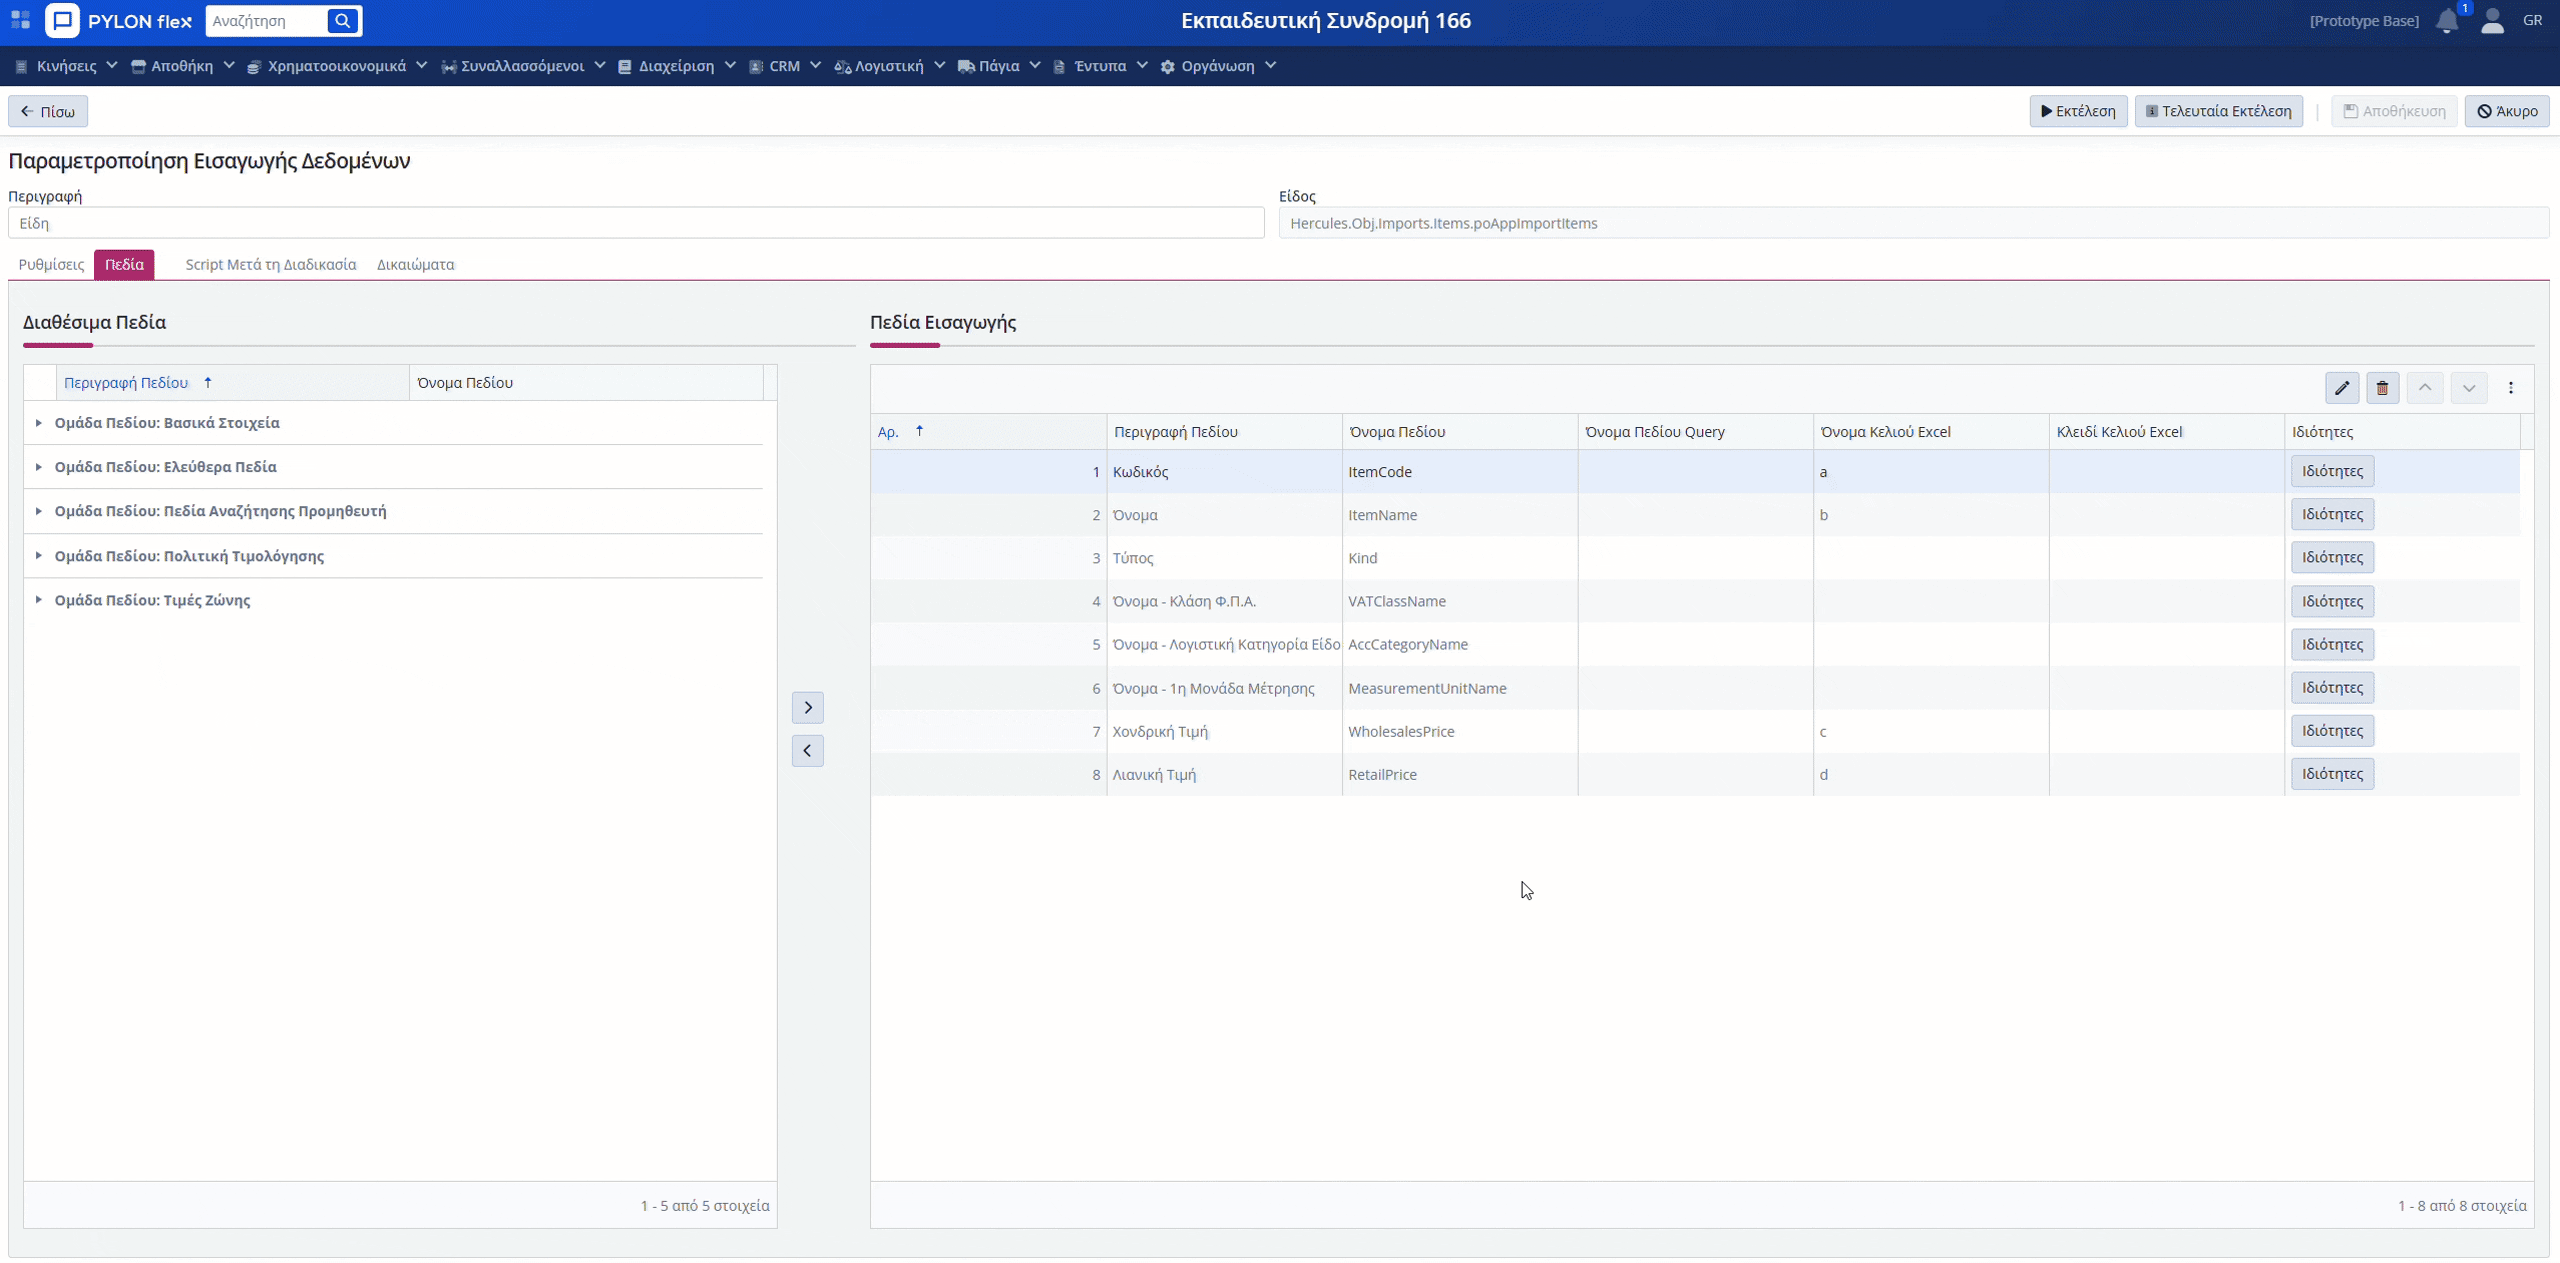Open Ιδιότητες for the Λιανική Τιμή row

[x=2332, y=773]
